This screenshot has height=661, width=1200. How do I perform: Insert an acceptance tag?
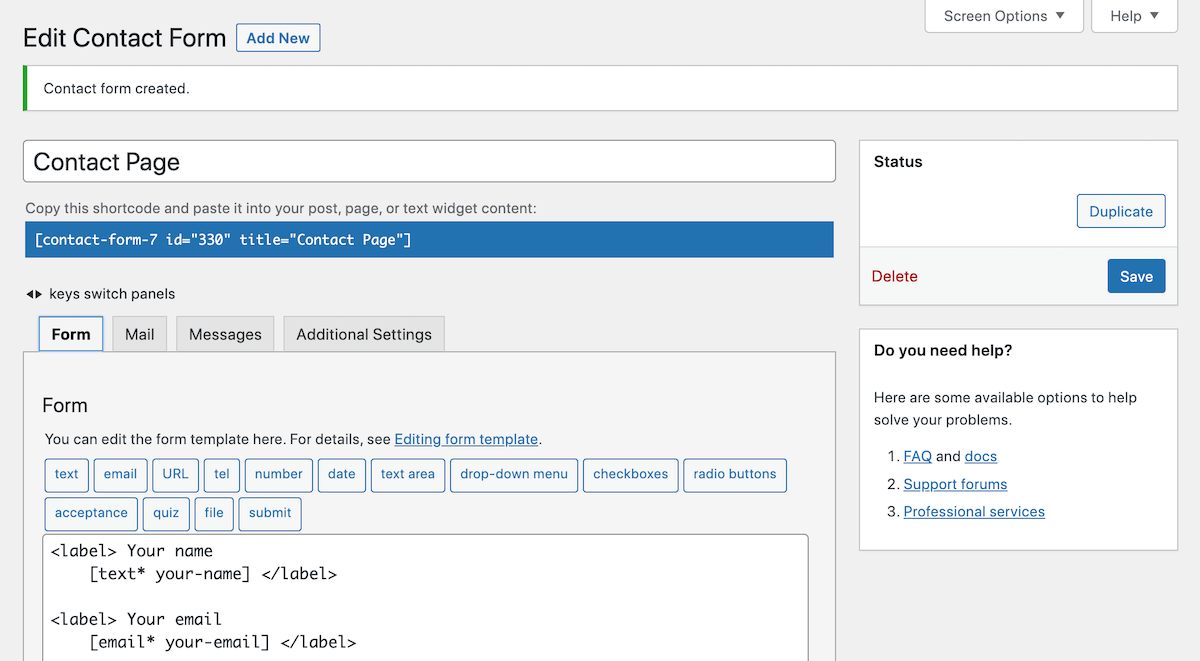coord(92,513)
